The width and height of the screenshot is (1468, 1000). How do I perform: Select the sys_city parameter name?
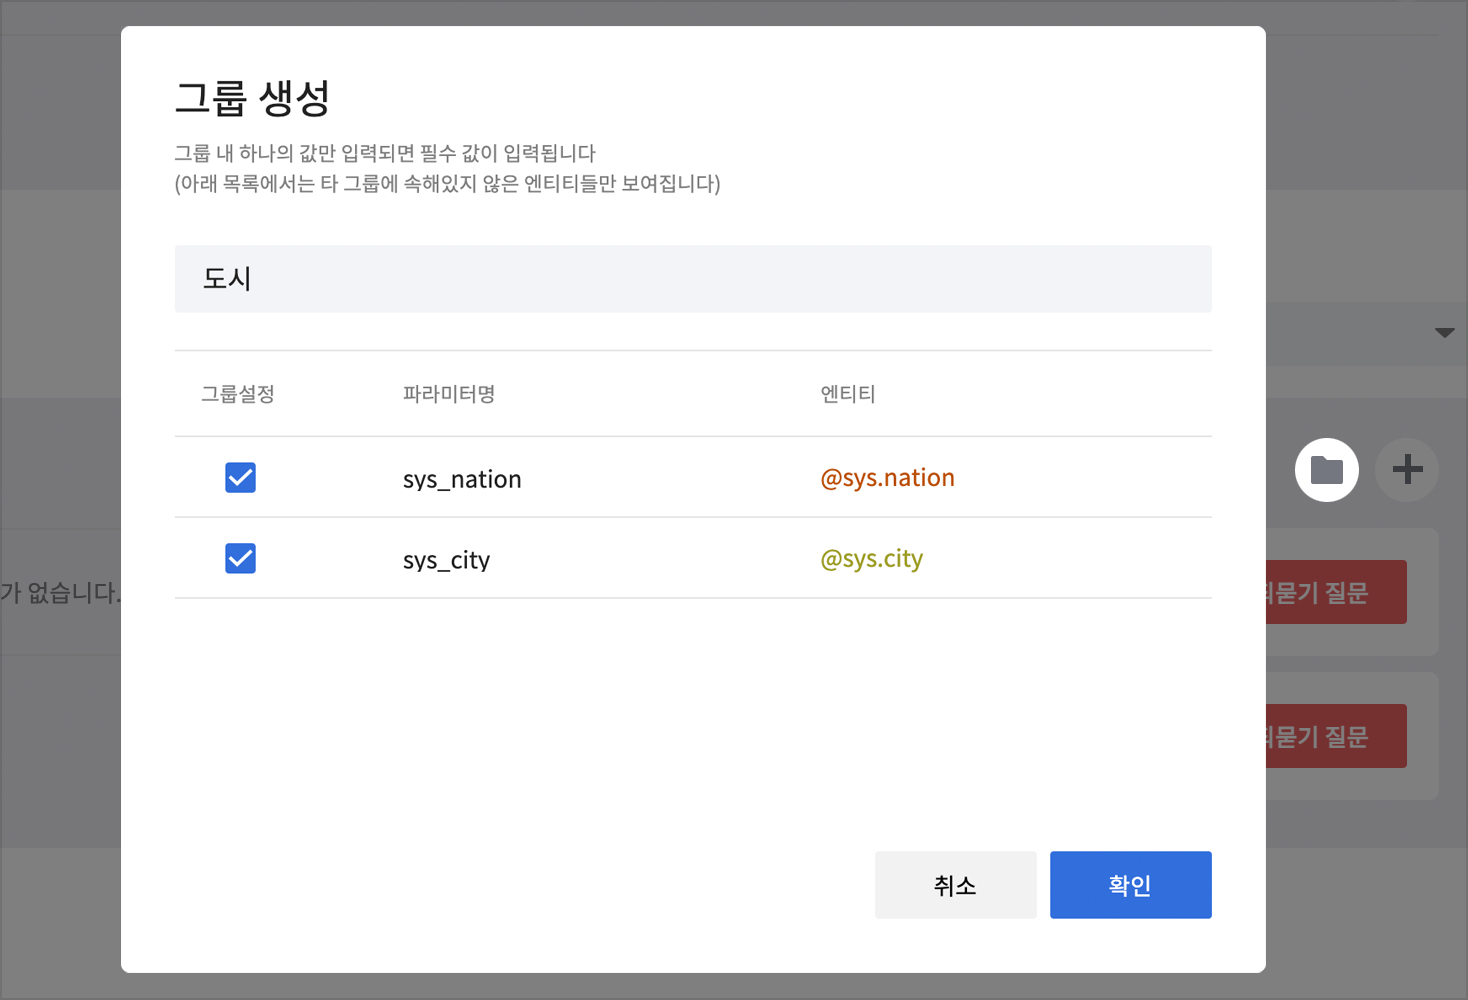pos(446,560)
